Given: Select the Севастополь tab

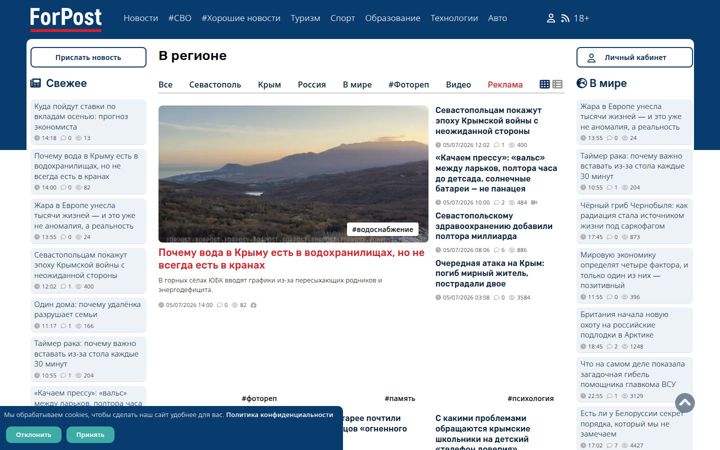Looking at the screenshot, I should (x=215, y=84).
